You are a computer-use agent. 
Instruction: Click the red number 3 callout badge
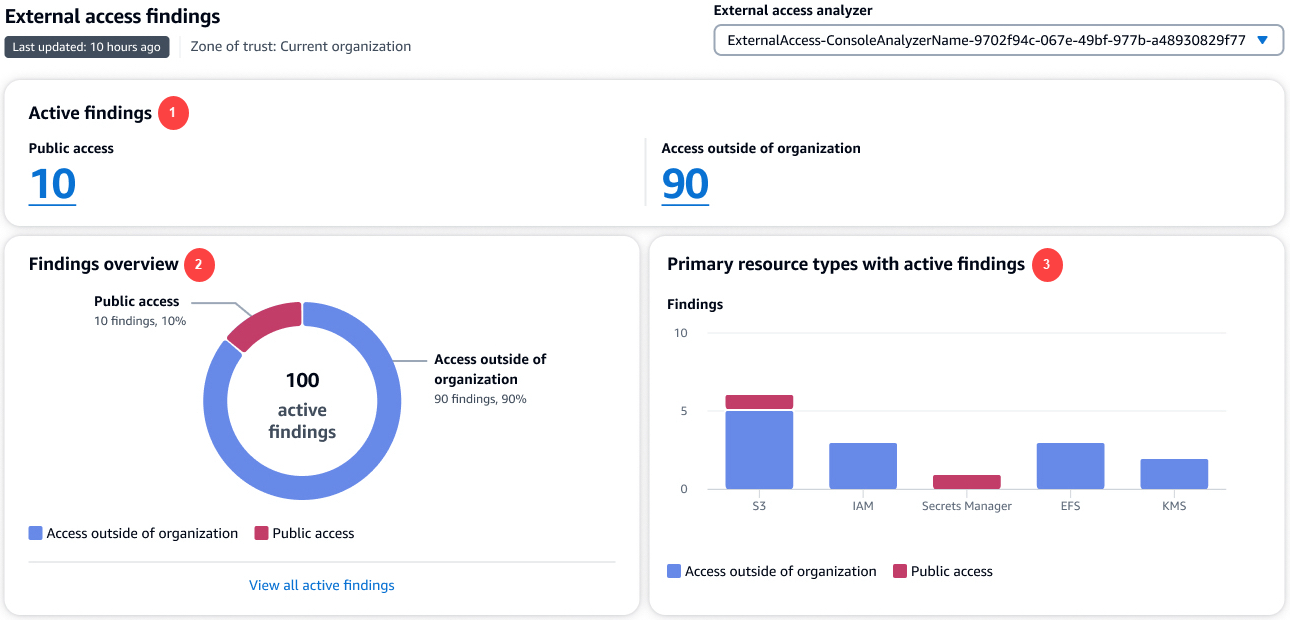point(1046,264)
